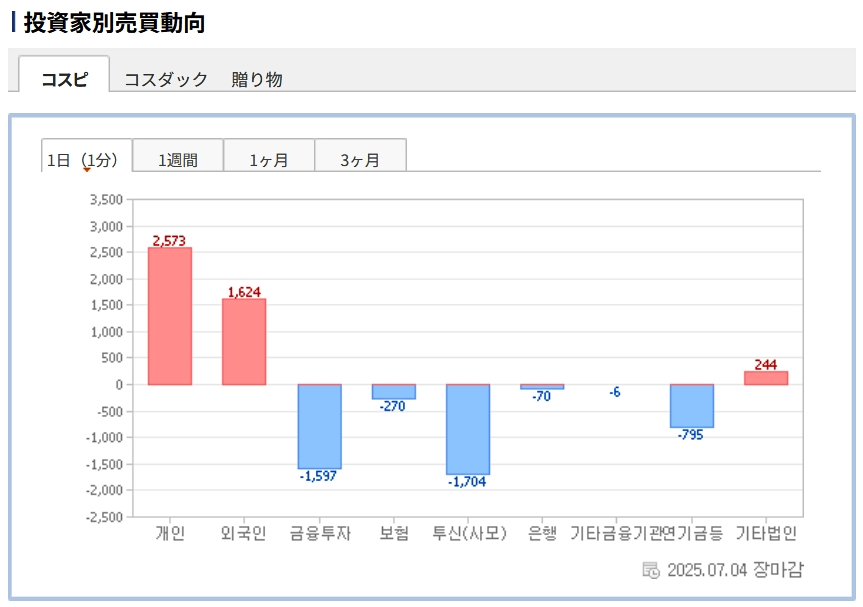This screenshot has height=607, width=863.
Task: Open the 贈り物 tab
Action: [257, 79]
